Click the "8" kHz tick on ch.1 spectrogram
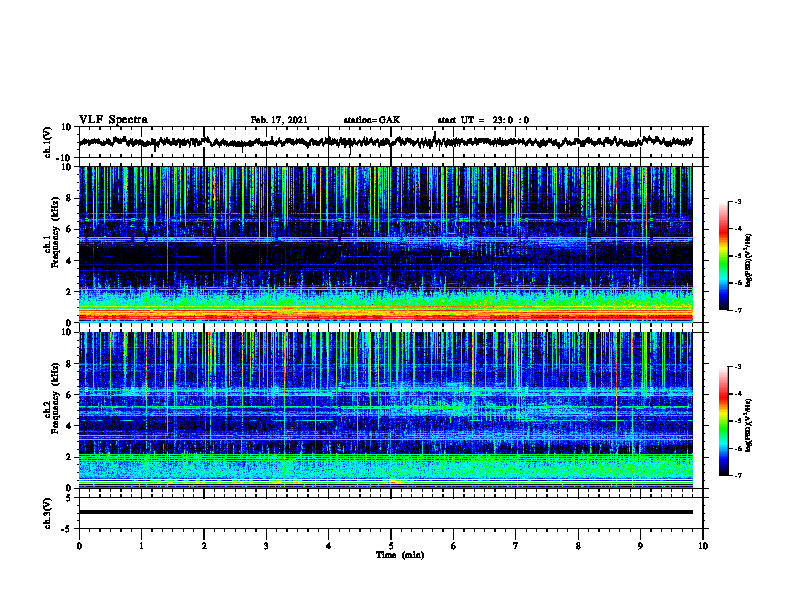The image size is (792, 612). click(x=70, y=198)
